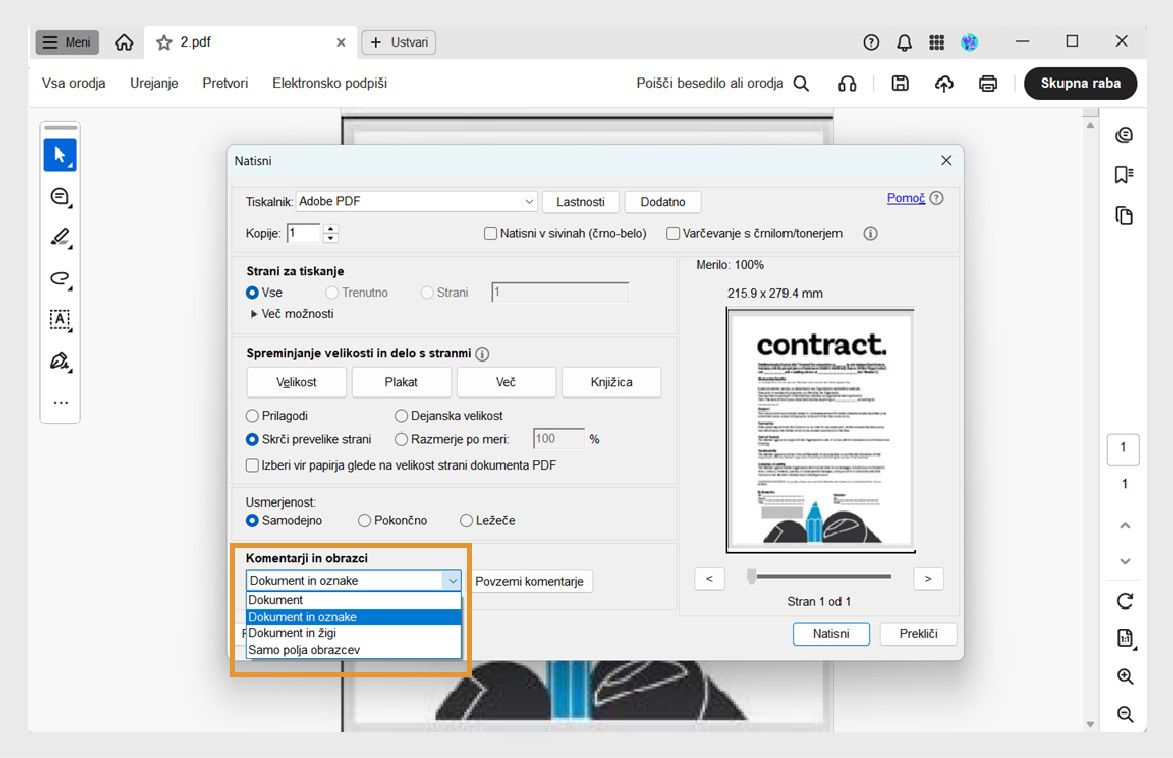The width and height of the screenshot is (1173, 758).
Task: Check Izberi vir papirja option
Action: pos(253,465)
